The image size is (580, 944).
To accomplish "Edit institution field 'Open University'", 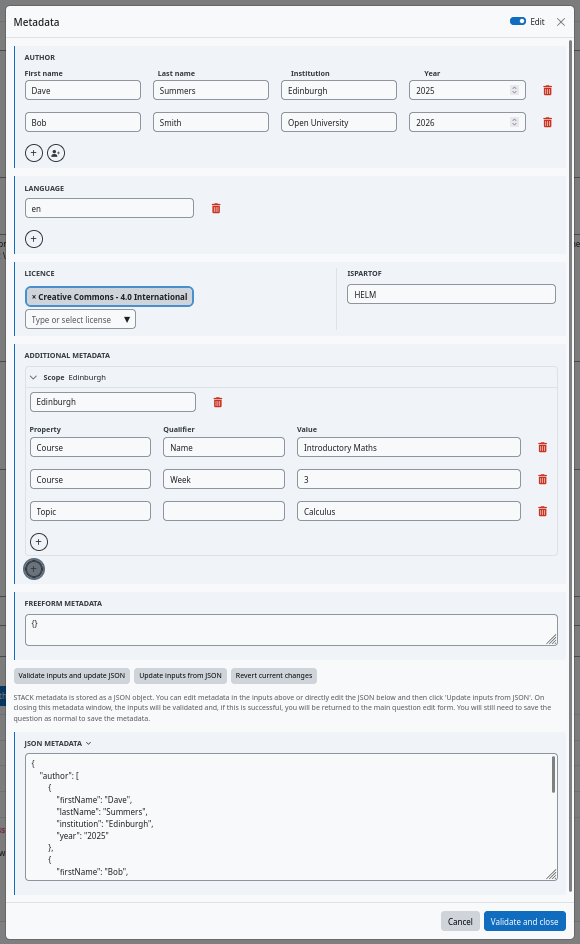I will point(339,122).
